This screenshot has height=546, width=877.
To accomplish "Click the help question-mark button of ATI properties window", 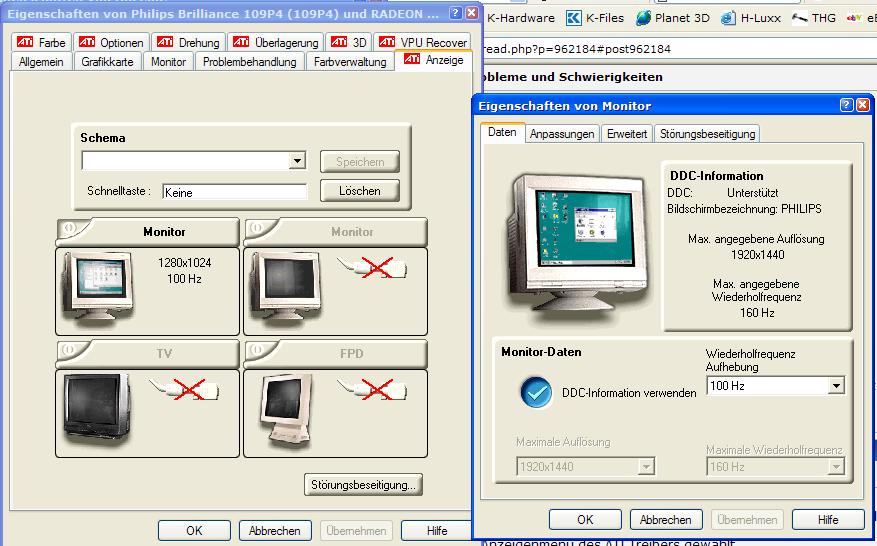I will coord(456,13).
